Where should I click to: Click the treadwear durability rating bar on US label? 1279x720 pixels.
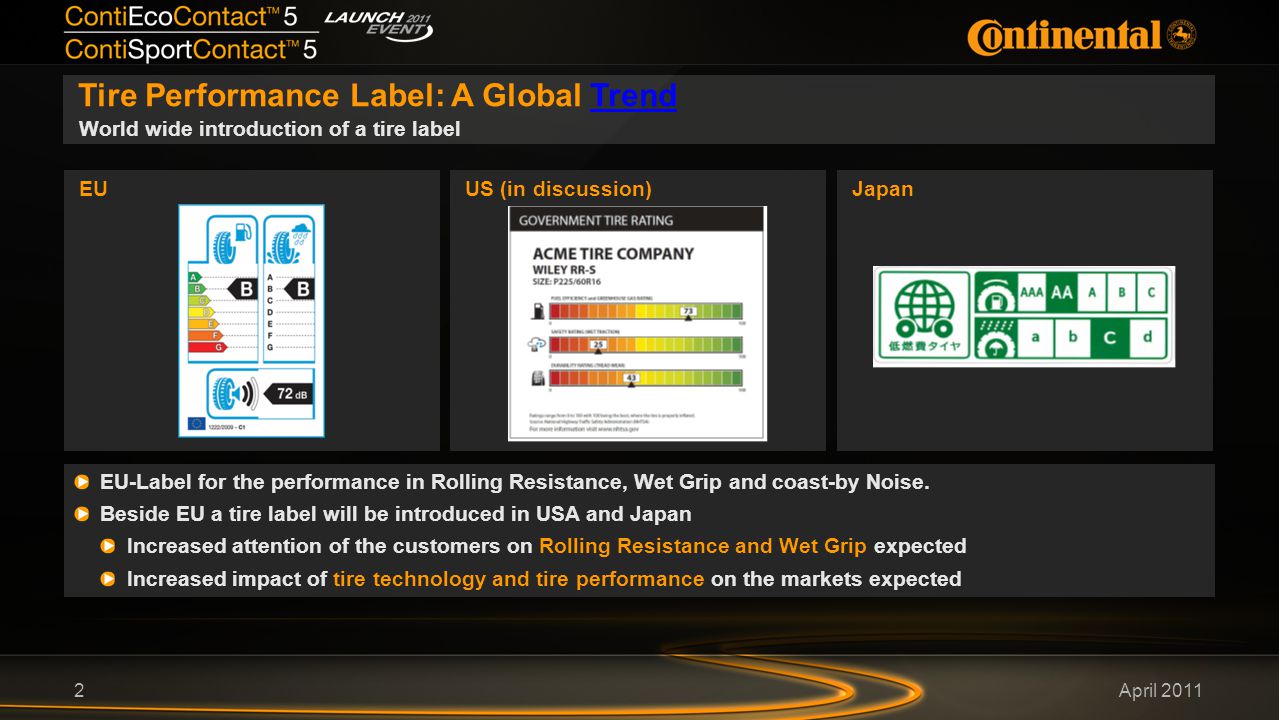(x=648, y=377)
